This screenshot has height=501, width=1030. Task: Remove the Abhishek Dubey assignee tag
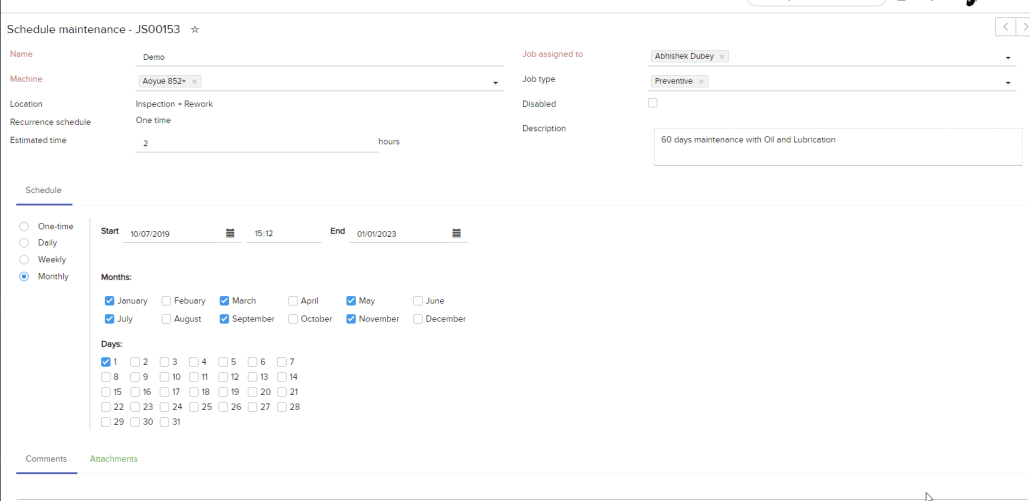(722, 56)
